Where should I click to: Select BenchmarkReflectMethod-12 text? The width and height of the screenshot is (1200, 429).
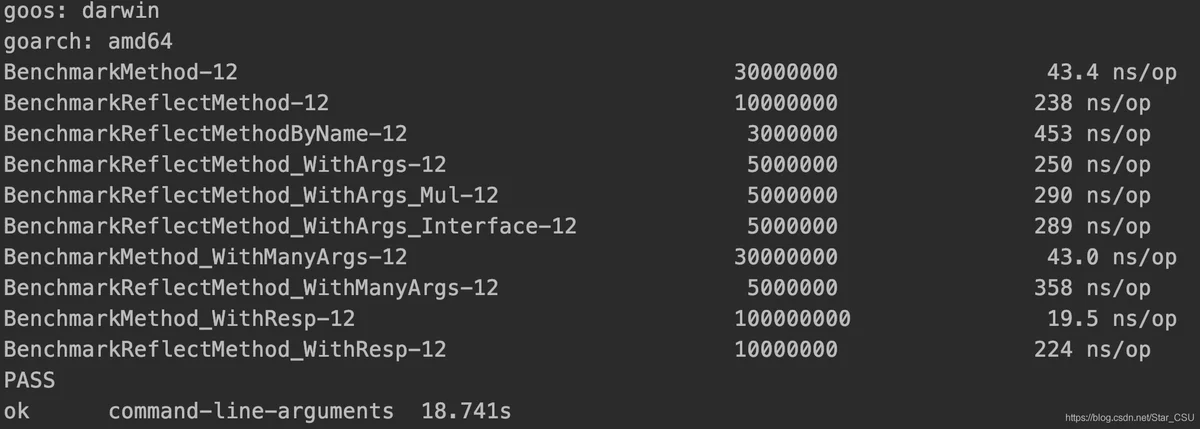point(166,103)
